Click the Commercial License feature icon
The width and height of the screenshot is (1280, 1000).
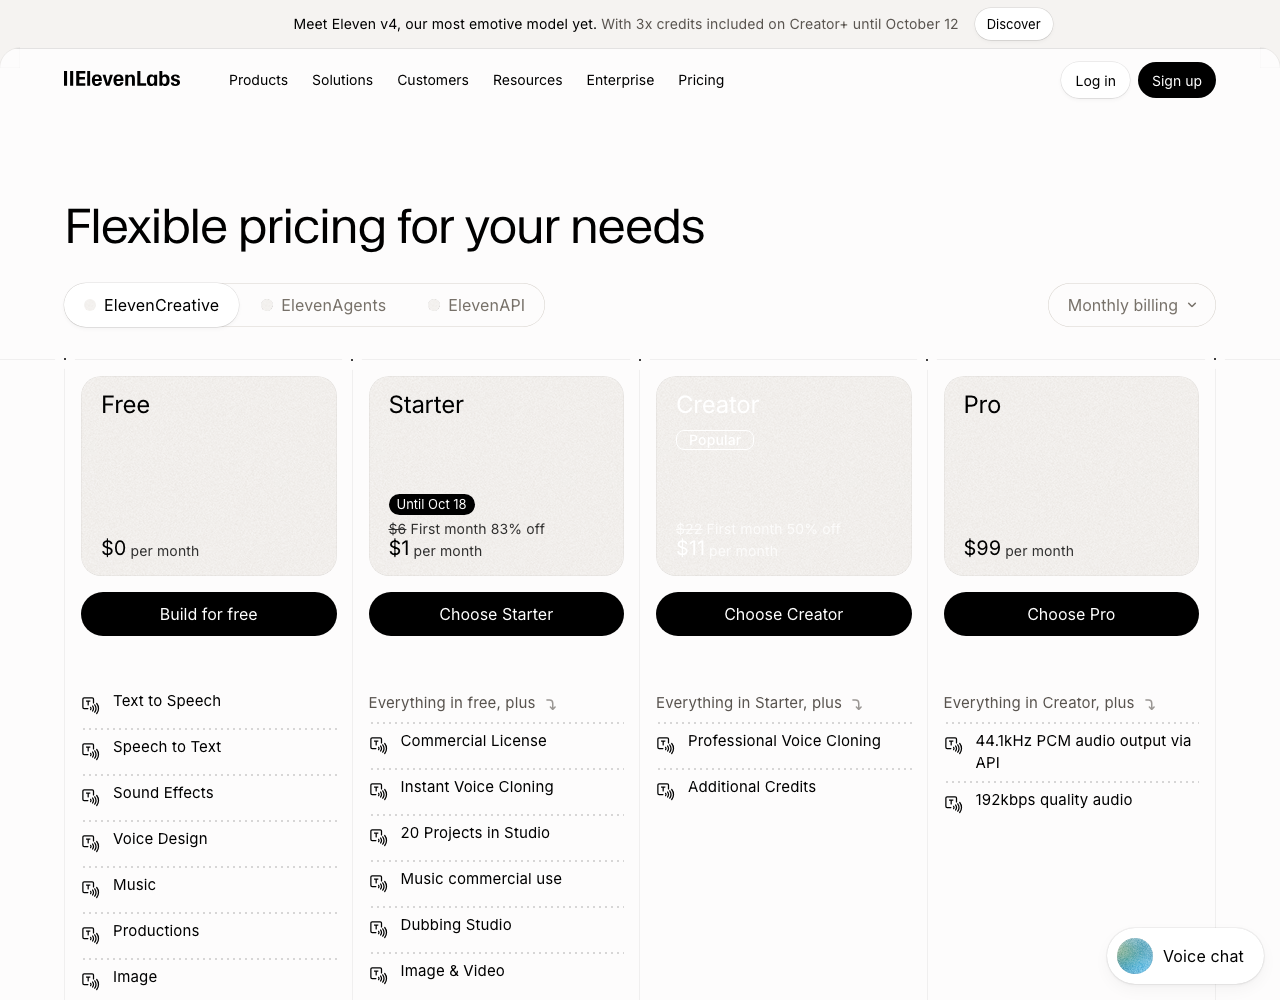pyautogui.click(x=378, y=745)
